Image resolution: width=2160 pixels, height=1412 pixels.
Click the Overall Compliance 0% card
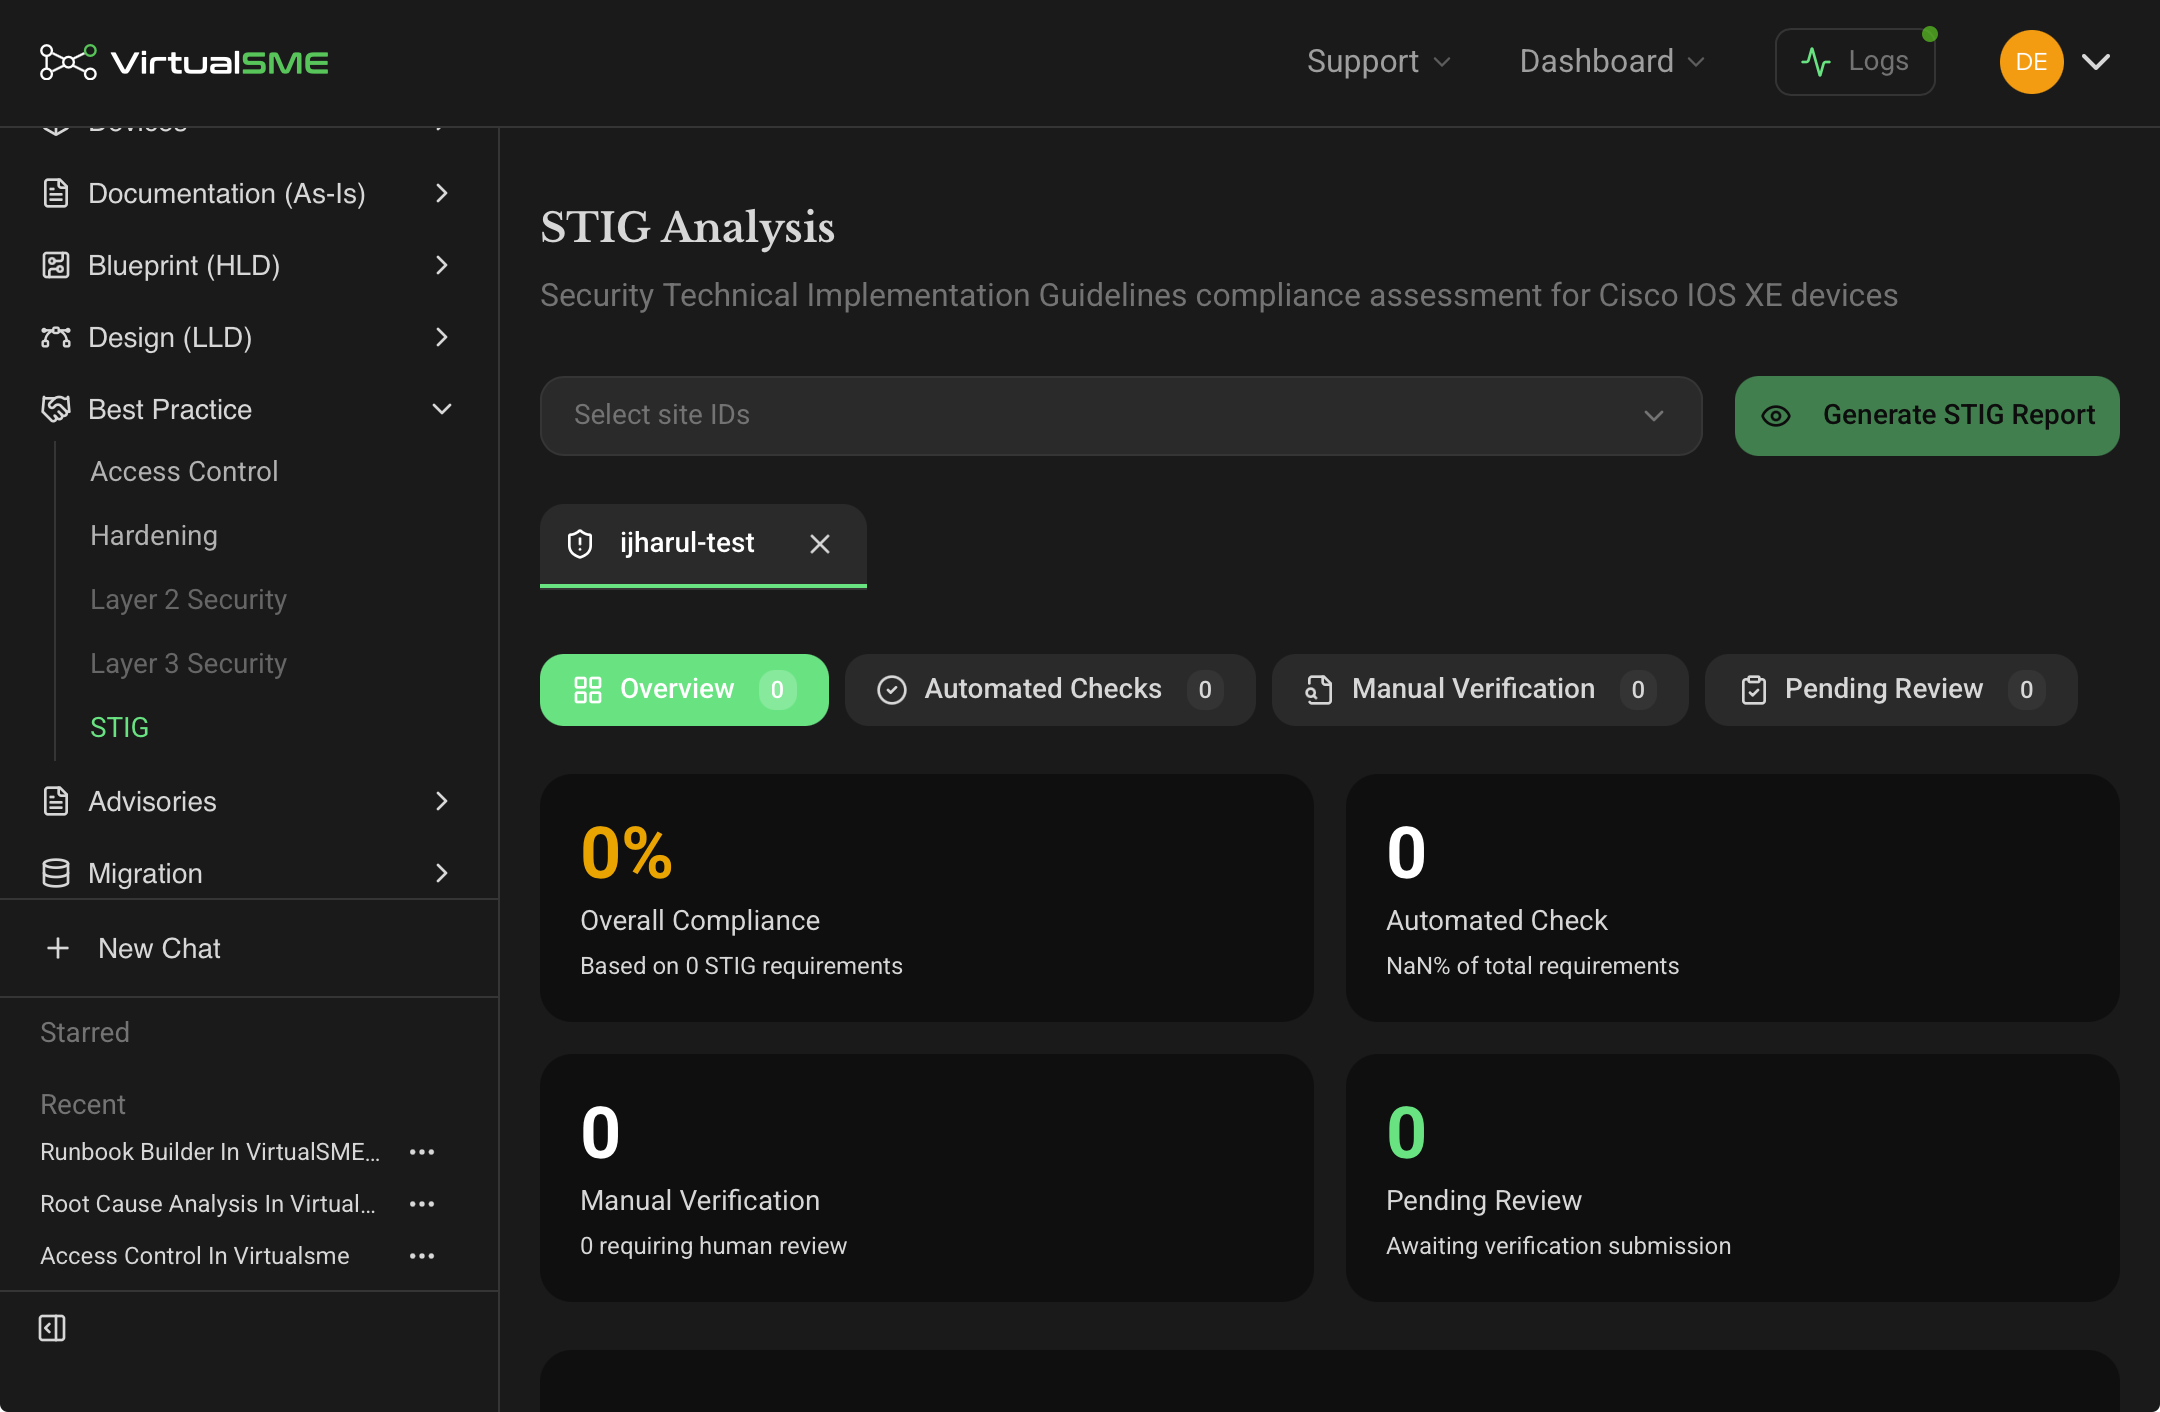click(x=927, y=898)
